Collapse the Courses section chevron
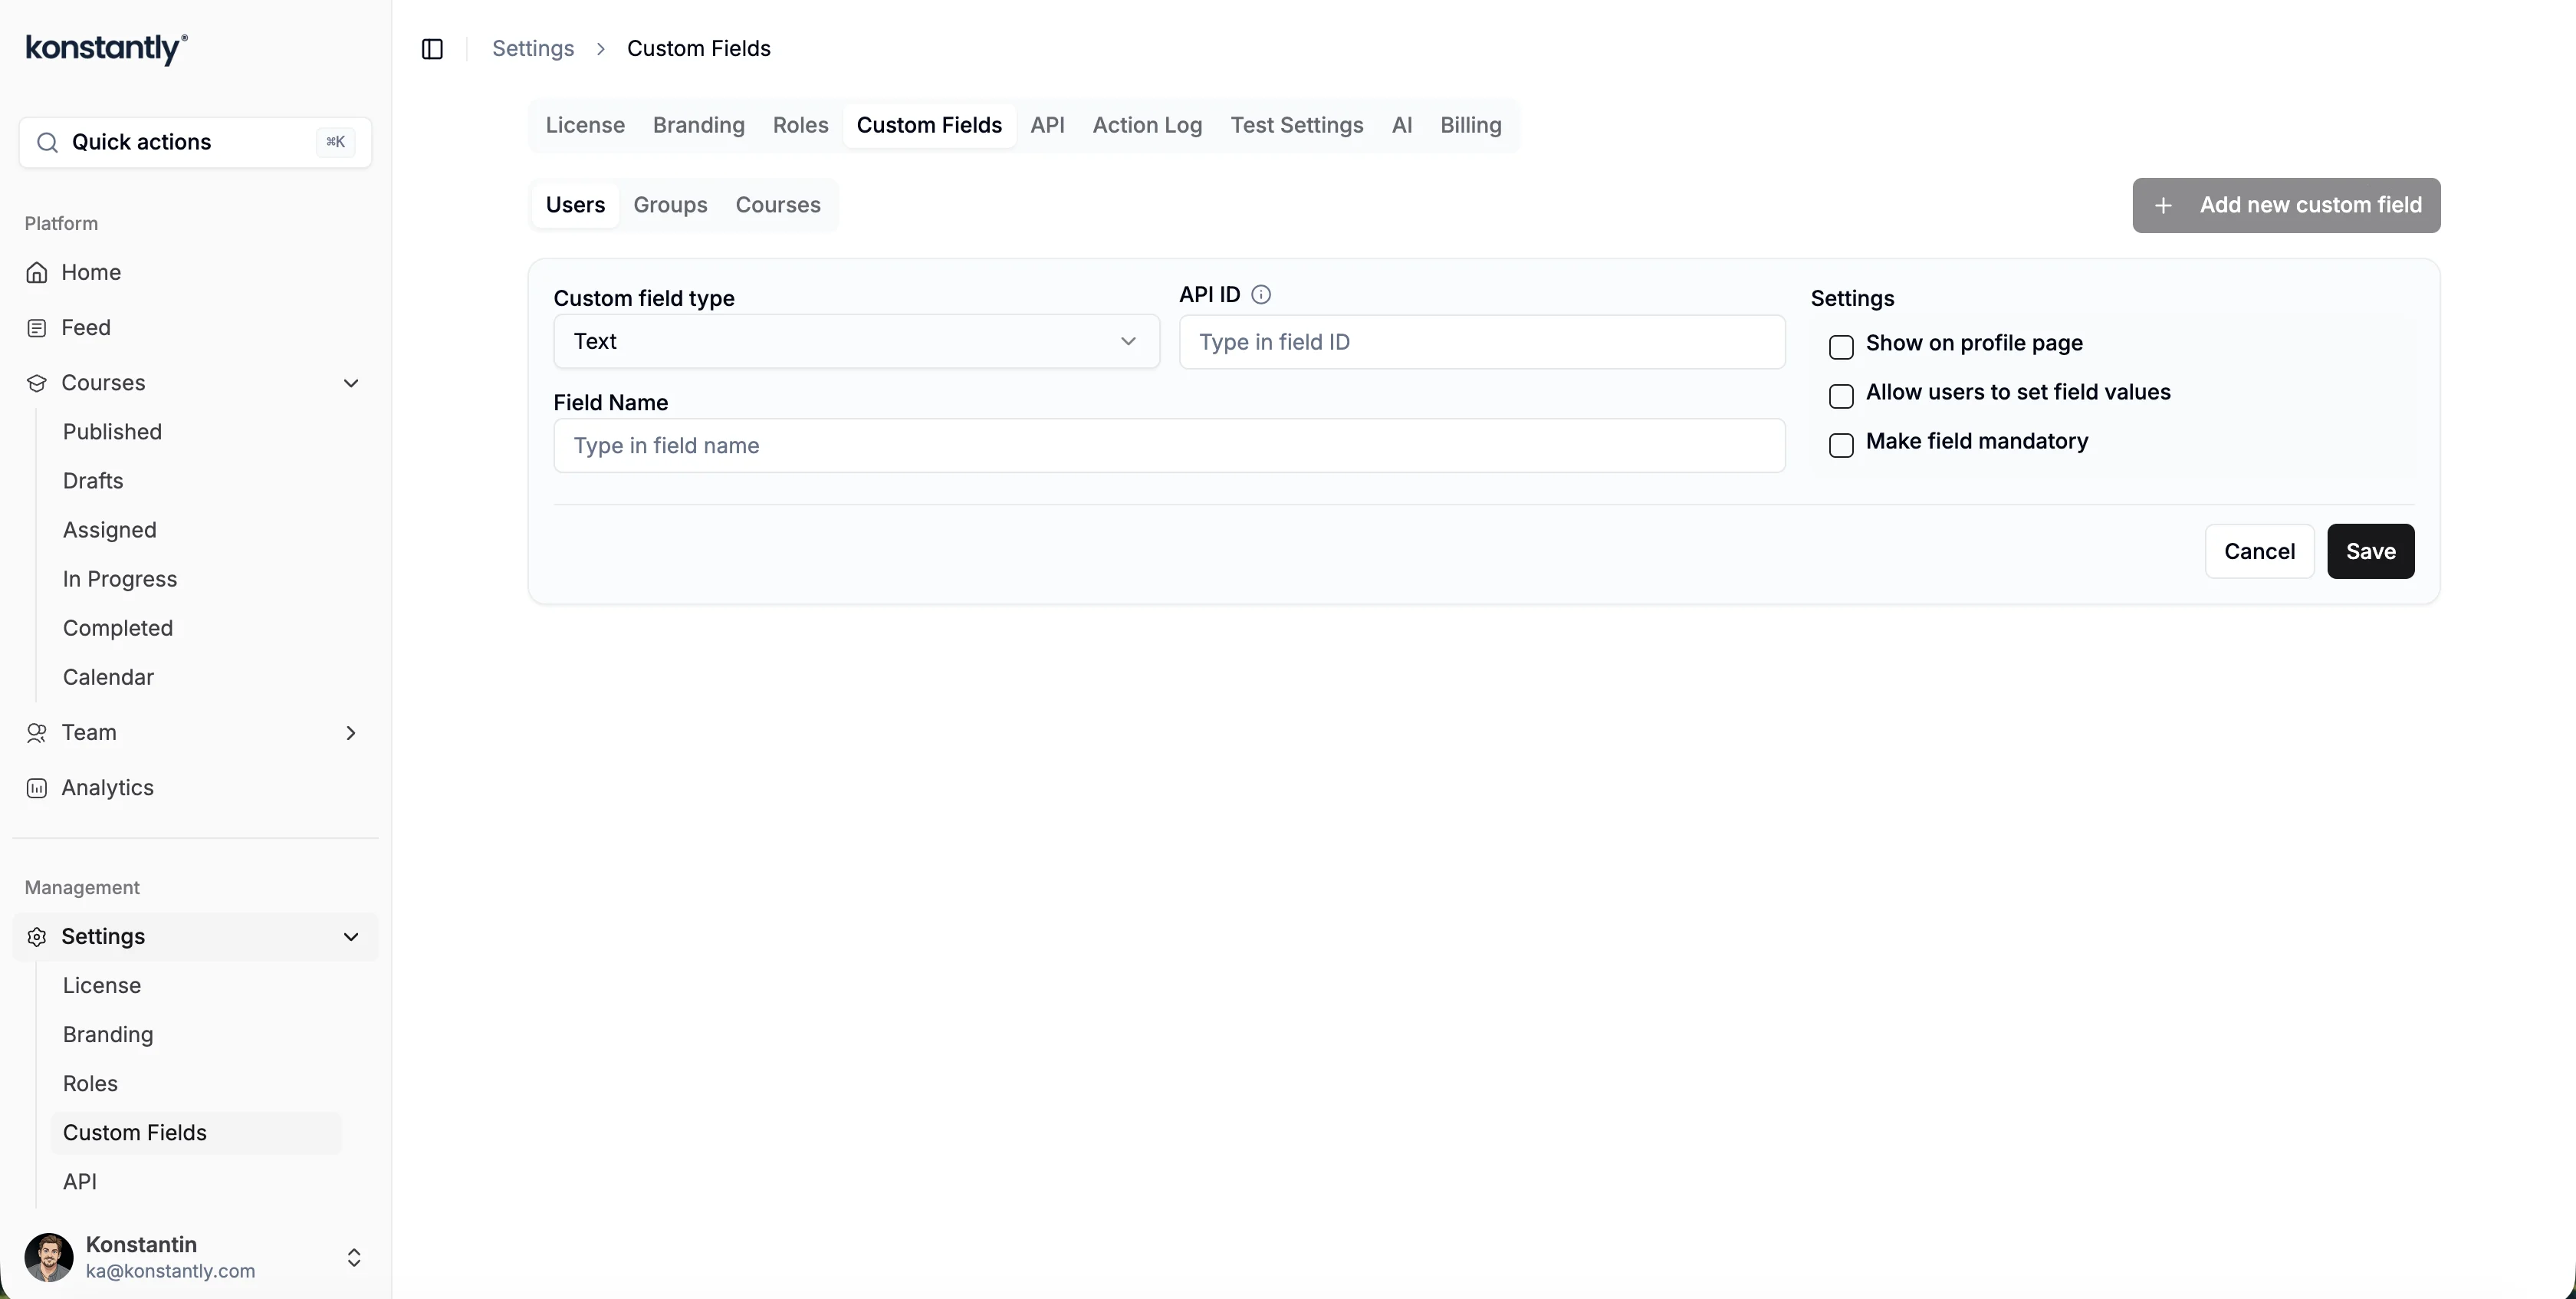Screen dimensions: 2576x1299 tap(351, 383)
